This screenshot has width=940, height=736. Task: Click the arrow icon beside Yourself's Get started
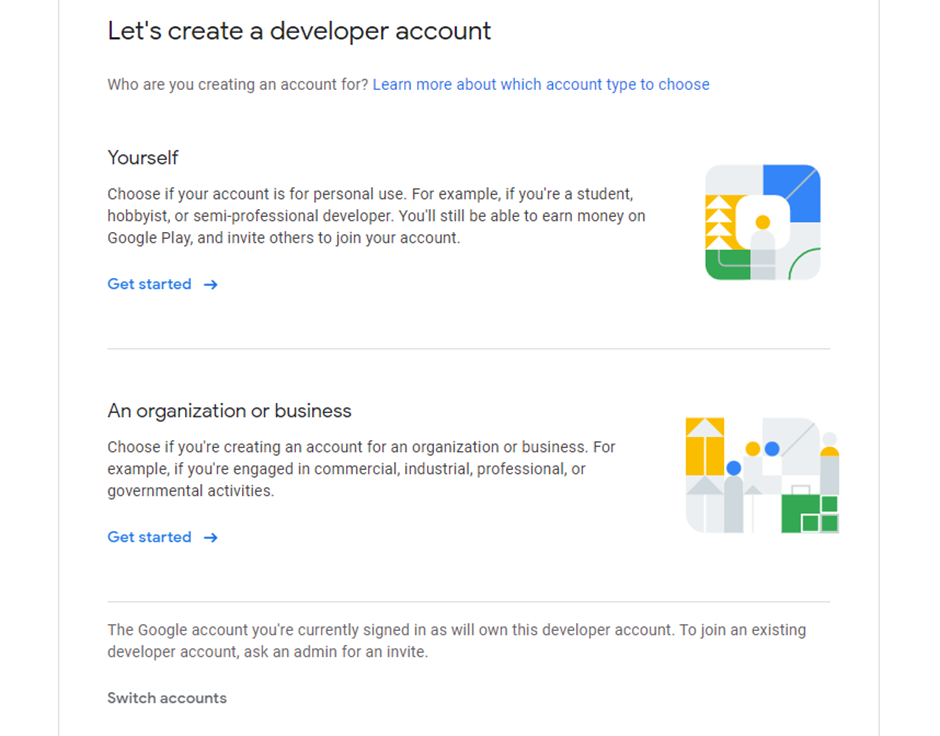[211, 285]
